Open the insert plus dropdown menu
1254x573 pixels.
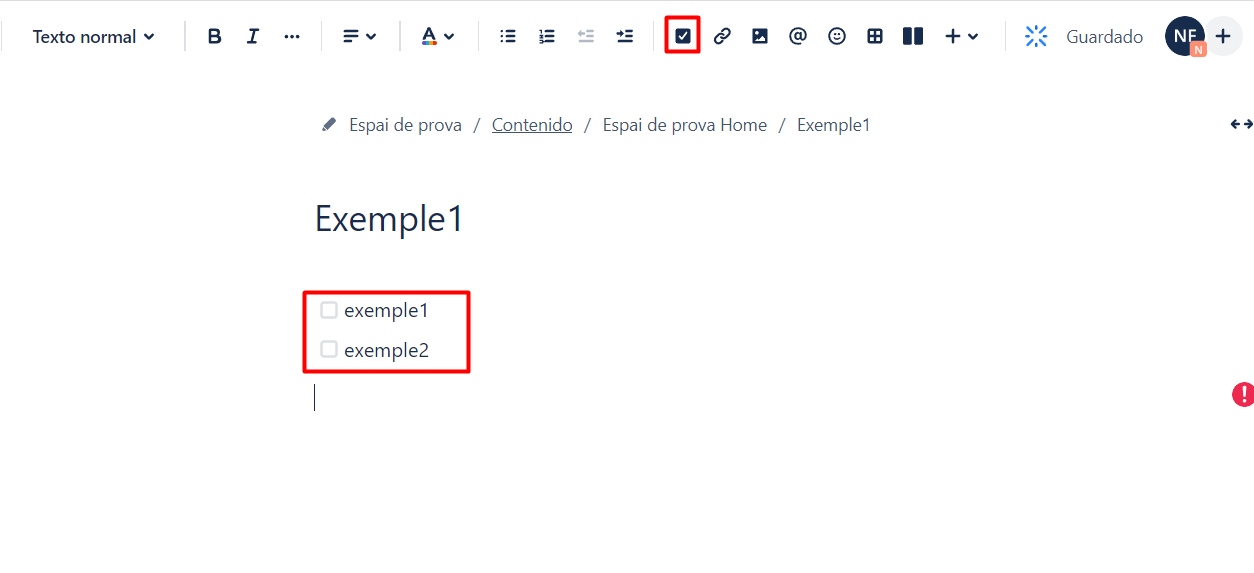point(962,36)
